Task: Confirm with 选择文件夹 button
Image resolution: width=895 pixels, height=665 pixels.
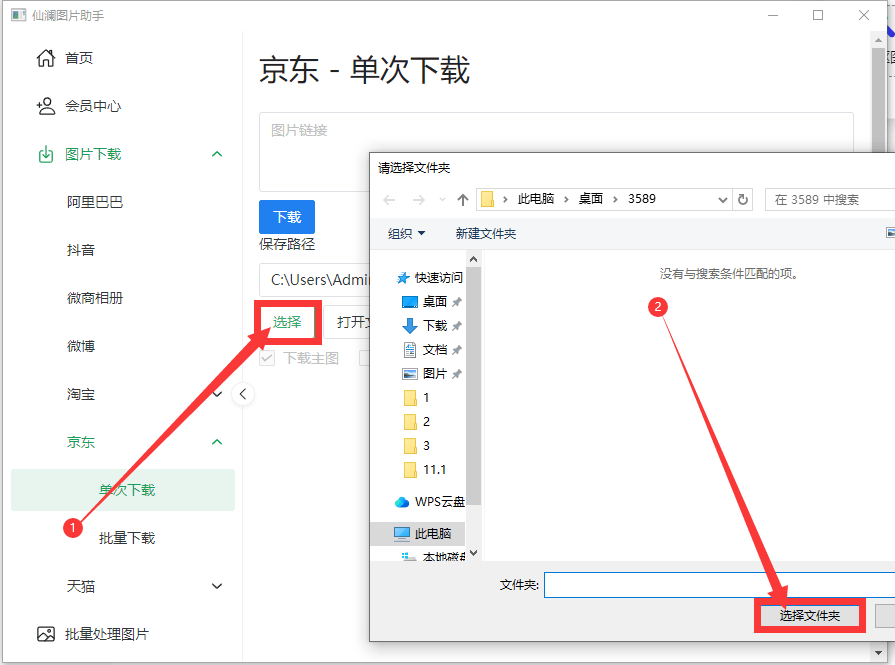Action: [810, 616]
